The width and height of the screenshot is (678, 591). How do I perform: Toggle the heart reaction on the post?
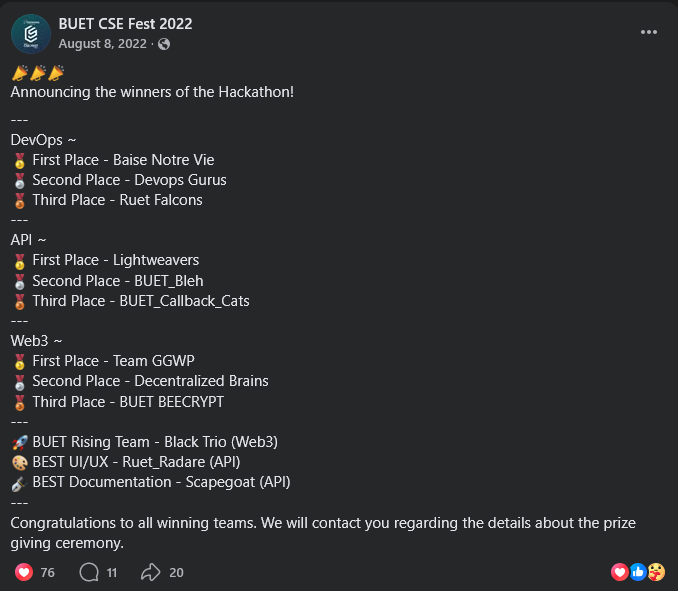(24, 572)
